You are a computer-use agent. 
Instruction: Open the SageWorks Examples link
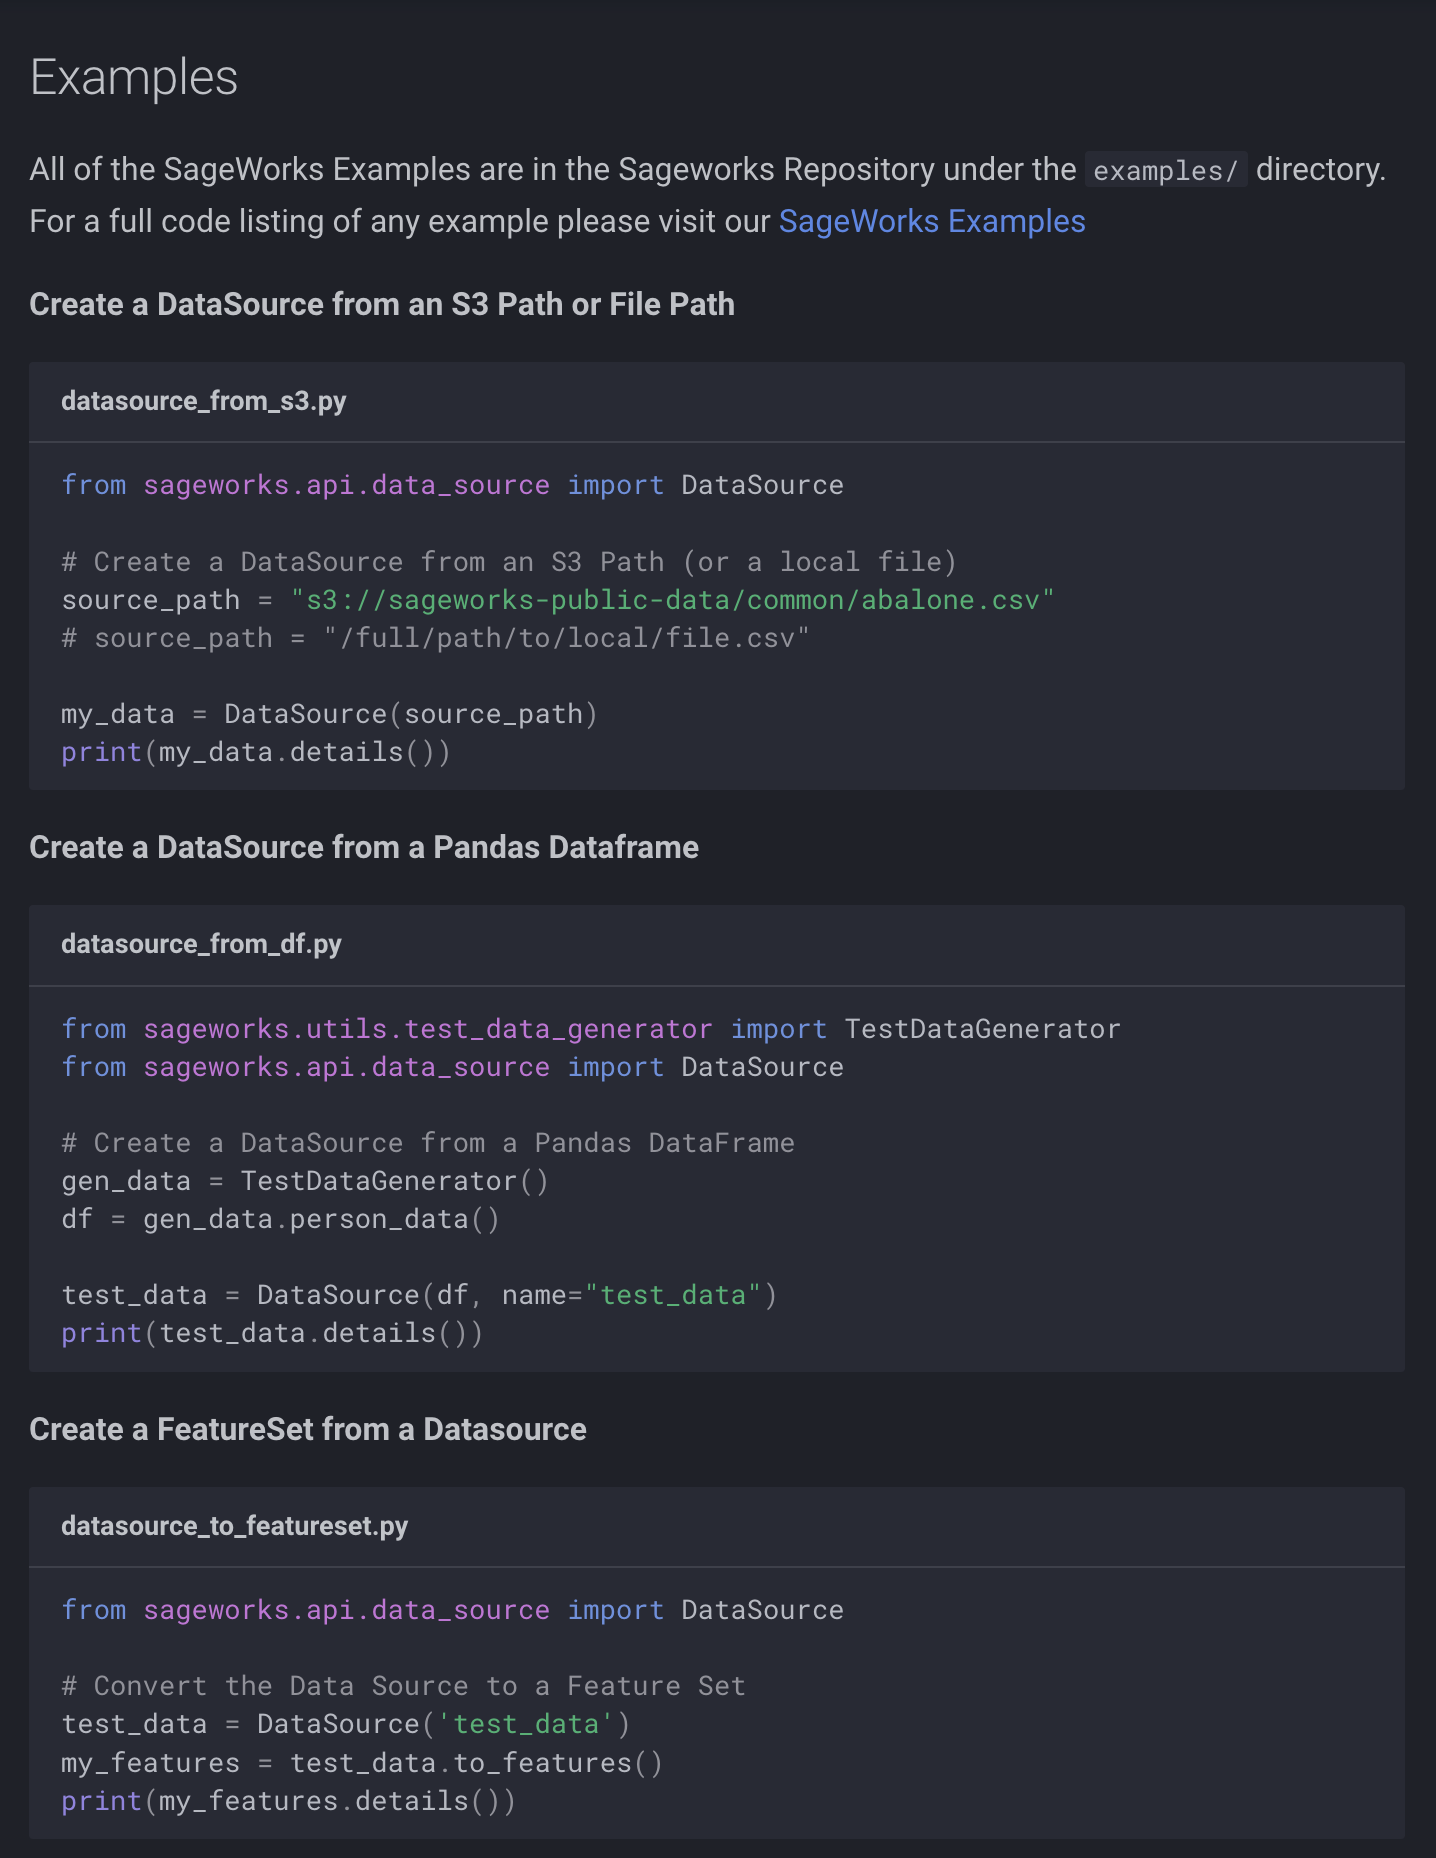click(x=932, y=221)
